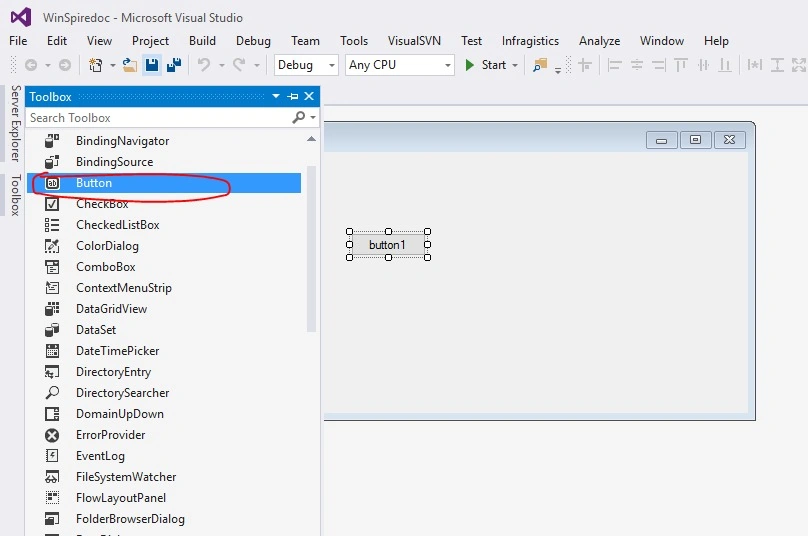808x536 pixels.
Task: Close the Toolbox panel
Action: [309, 96]
